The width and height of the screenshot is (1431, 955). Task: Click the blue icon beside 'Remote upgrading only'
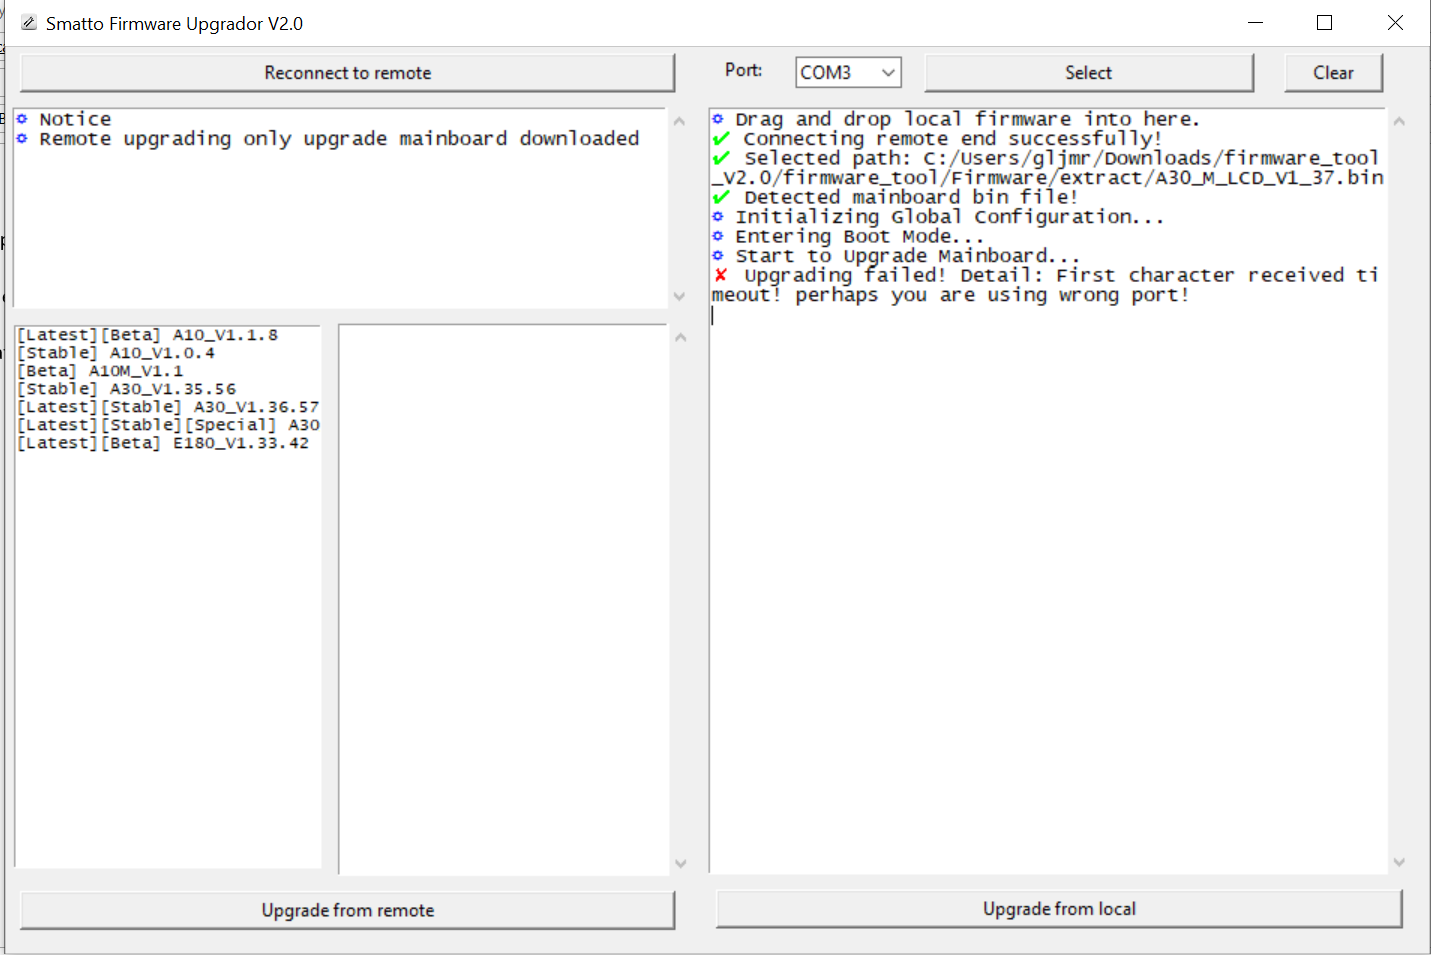22,138
